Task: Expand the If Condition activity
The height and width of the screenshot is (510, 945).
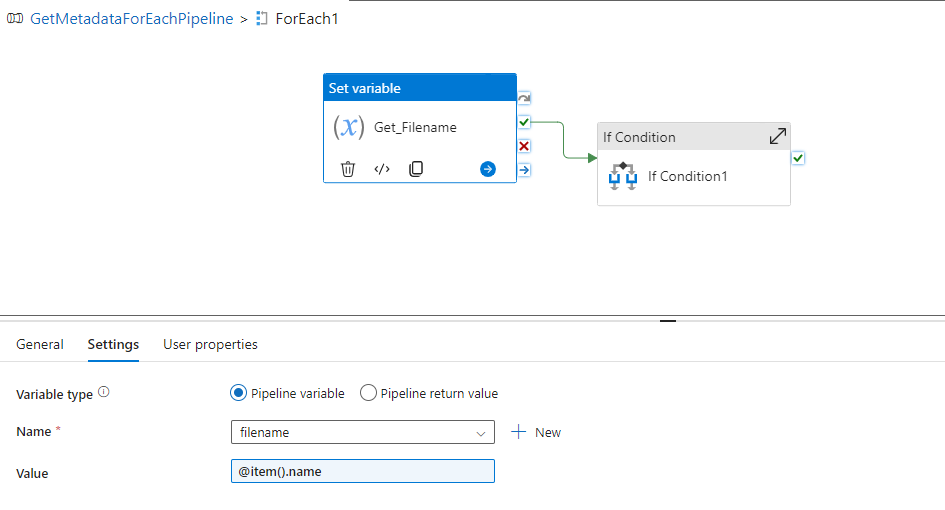Action: point(777,136)
